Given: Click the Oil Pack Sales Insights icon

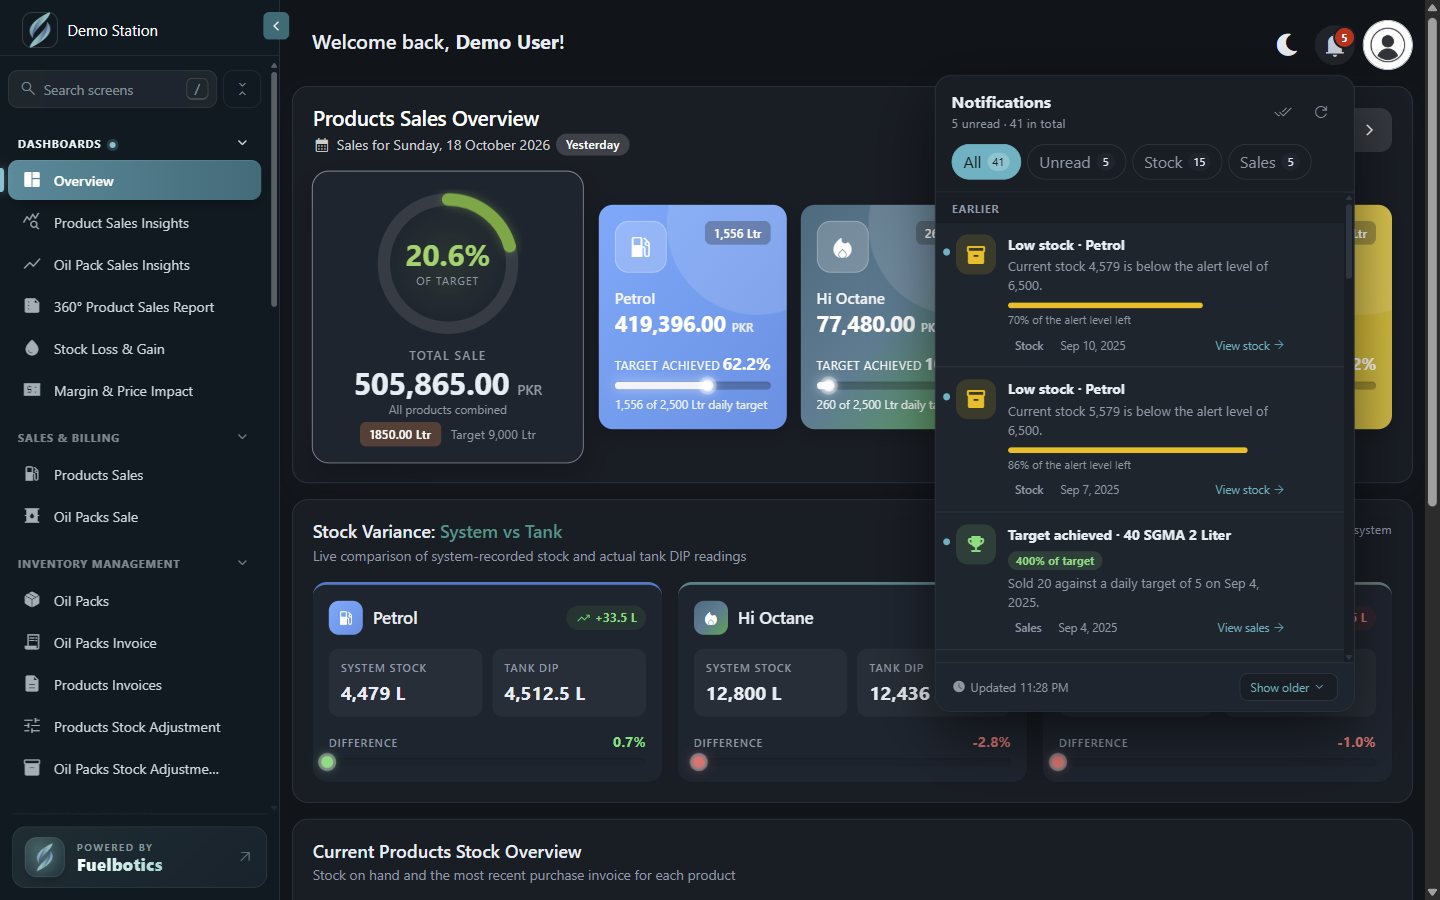Looking at the screenshot, I should (32, 264).
